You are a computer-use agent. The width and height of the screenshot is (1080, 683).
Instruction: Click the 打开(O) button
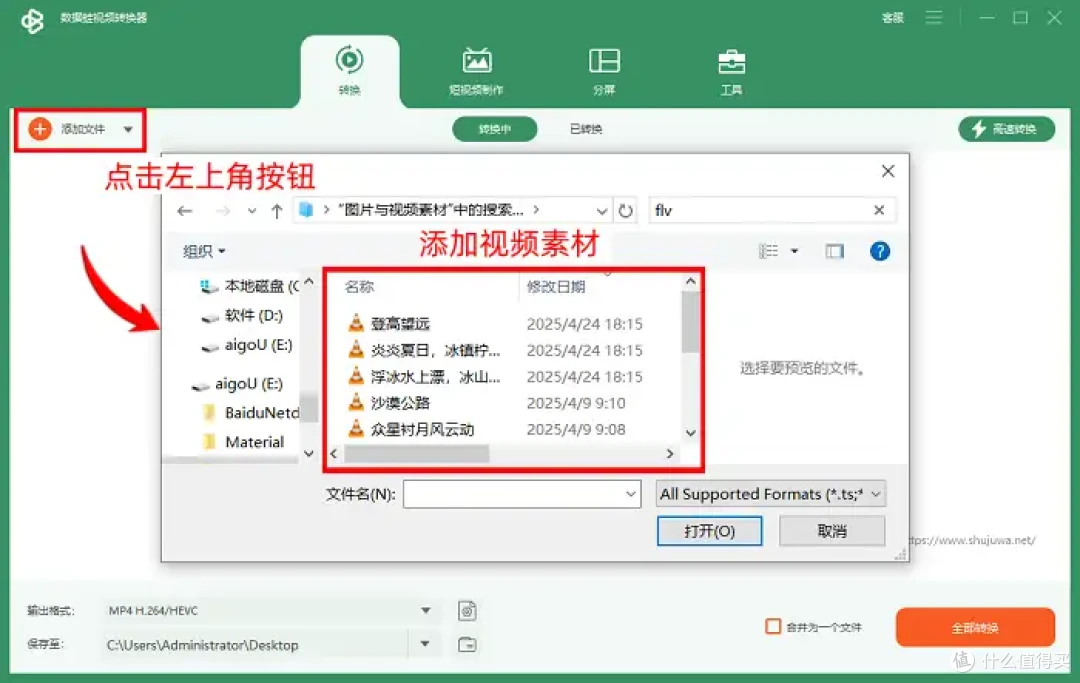709,531
